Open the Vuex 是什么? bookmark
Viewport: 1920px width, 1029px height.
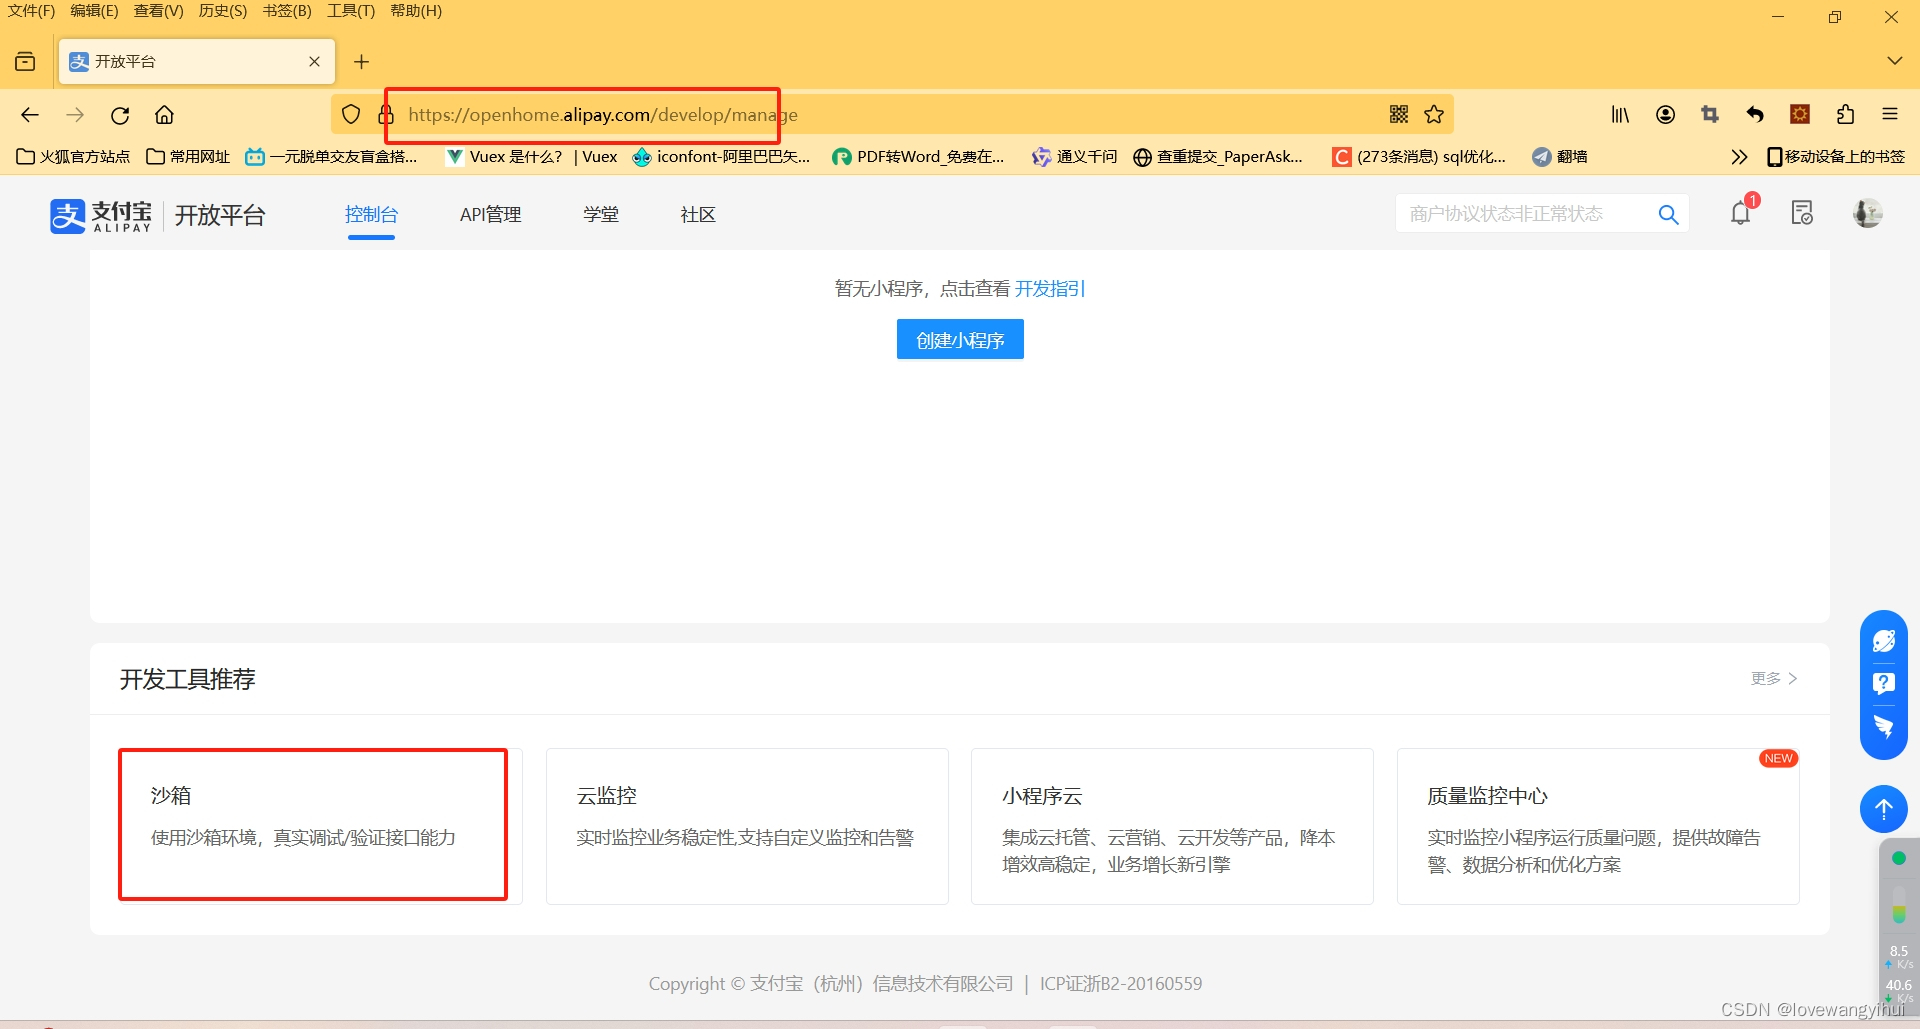(532, 157)
